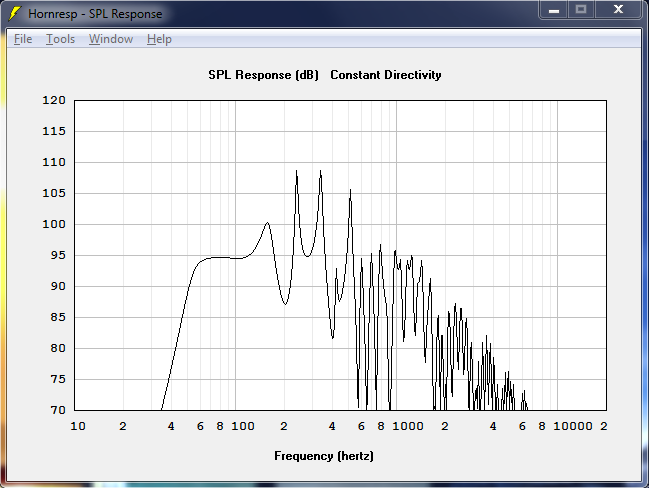Screen dimensions: 649x488
Task: Click the Hornresp lightning bolt title icon
Action: pyautogui.click(x=15, y=13)
